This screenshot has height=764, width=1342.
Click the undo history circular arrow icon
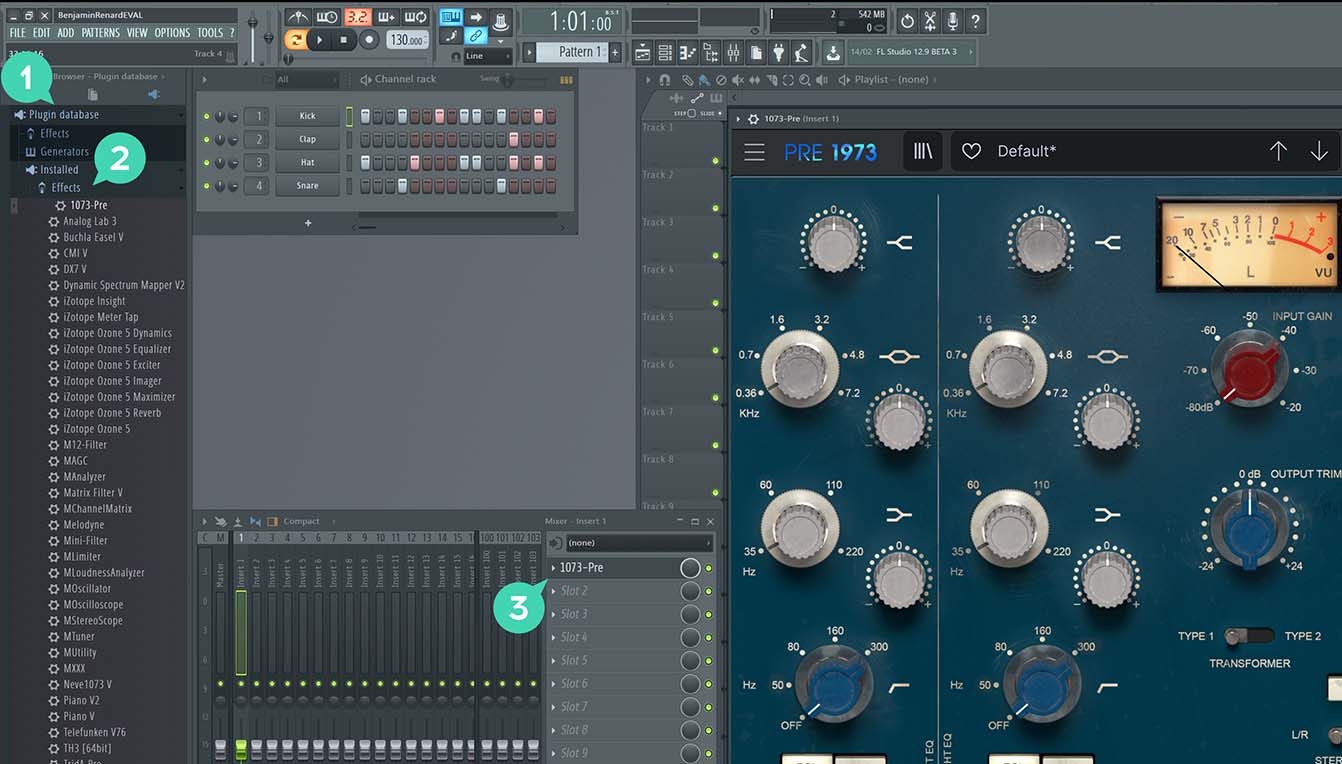pyautogui.click(x=907, y=20)
